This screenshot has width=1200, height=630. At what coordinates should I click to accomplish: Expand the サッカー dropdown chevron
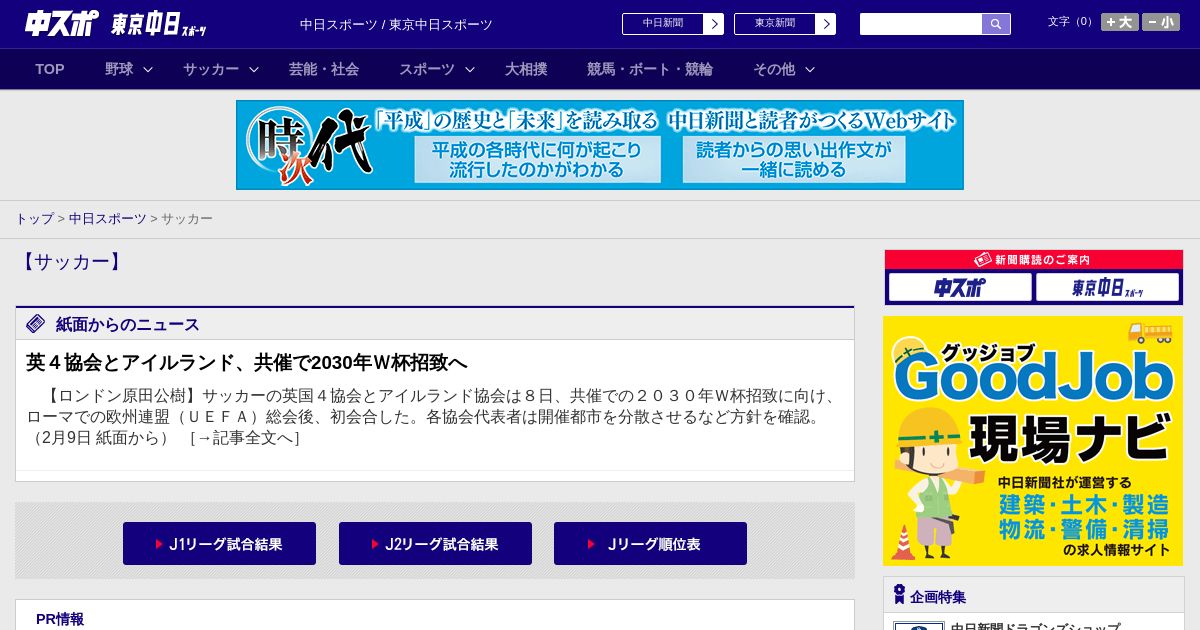tap(254, 69)
